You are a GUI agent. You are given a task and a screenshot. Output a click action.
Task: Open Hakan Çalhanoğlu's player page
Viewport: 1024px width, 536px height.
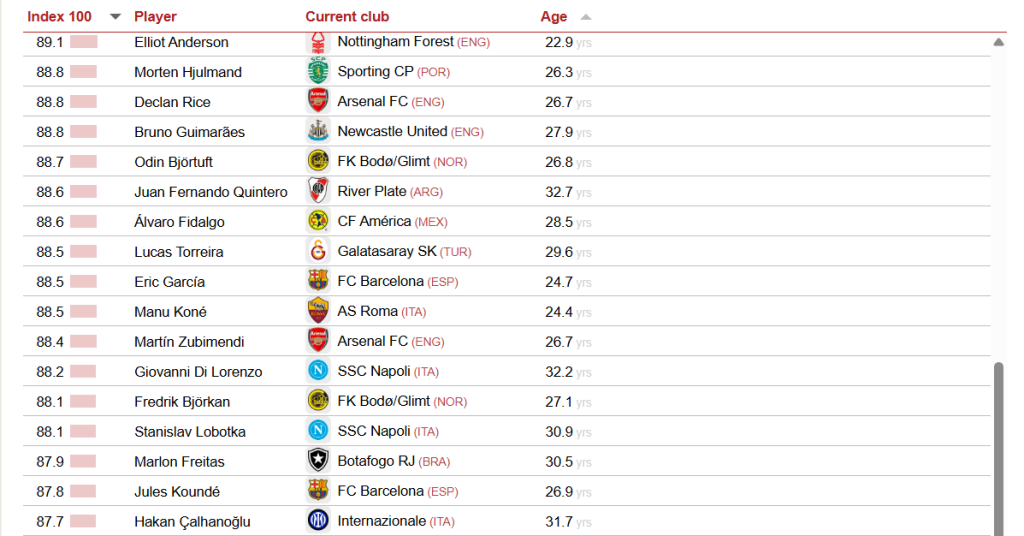192,522
